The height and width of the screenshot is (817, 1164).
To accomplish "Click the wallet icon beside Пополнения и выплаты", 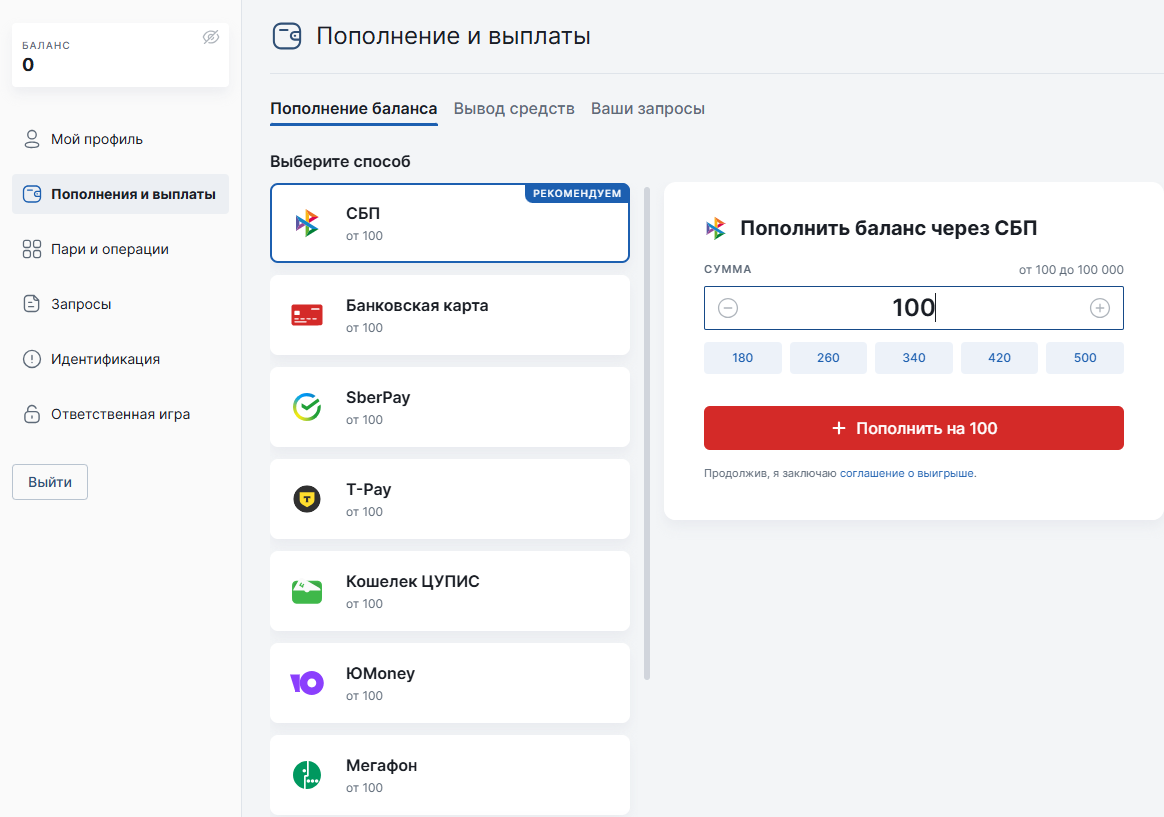I will (x=32, y=194).
